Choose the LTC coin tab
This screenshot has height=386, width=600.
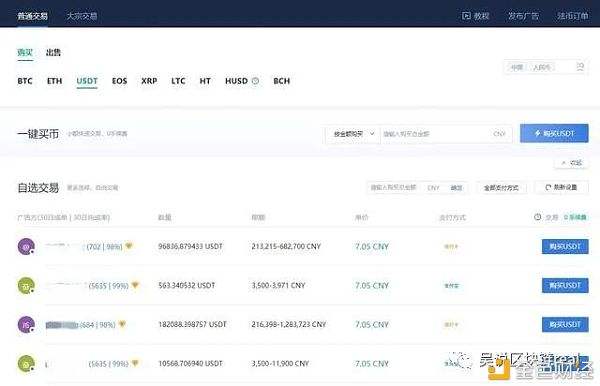pos(178,81)
